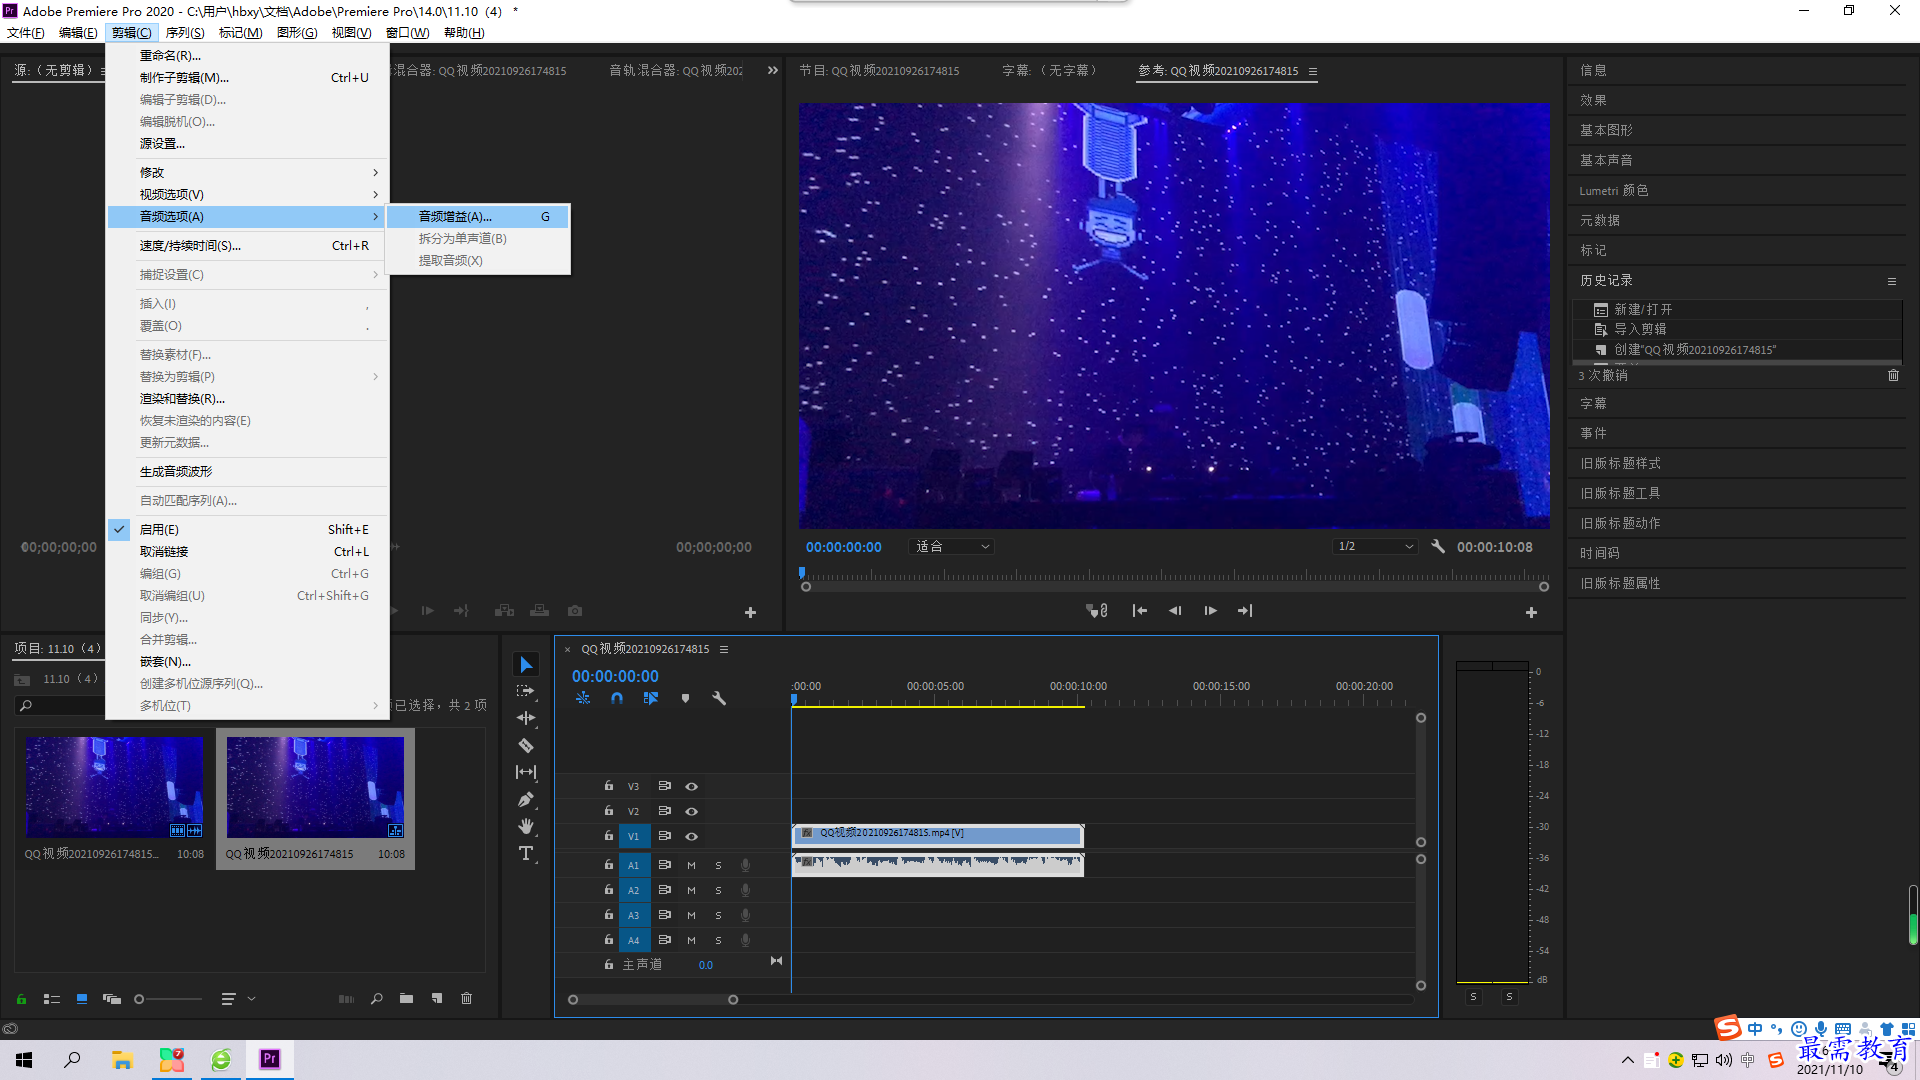The width and height of the screenshot is (1920, 1080).
Task: Mute audio track A1
Action: point(691,865)
